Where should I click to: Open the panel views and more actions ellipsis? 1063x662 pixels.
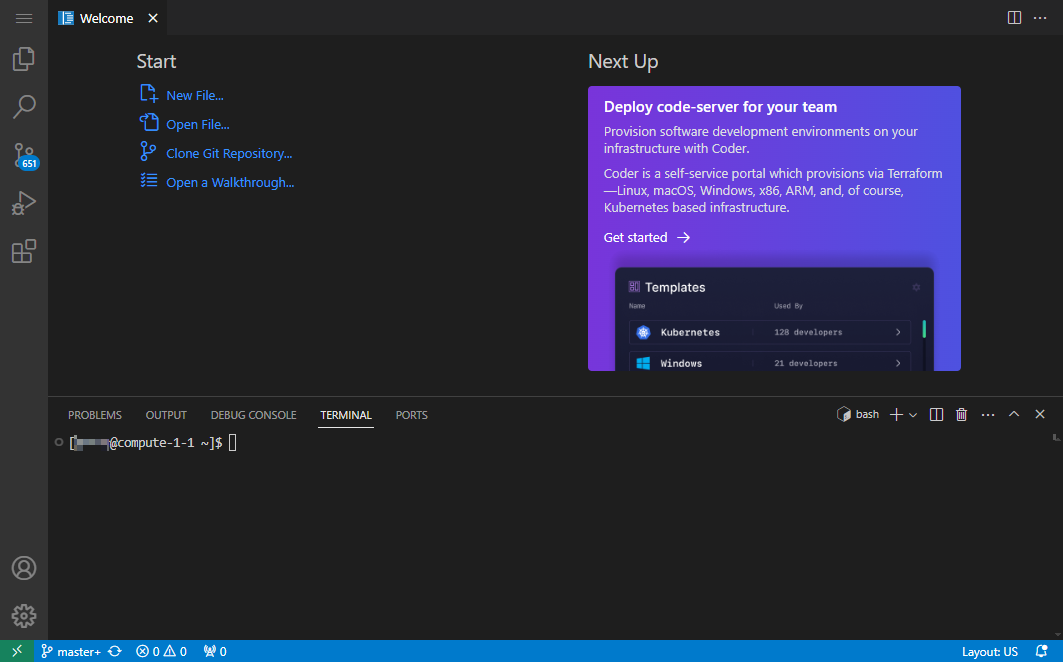point(988,414)
